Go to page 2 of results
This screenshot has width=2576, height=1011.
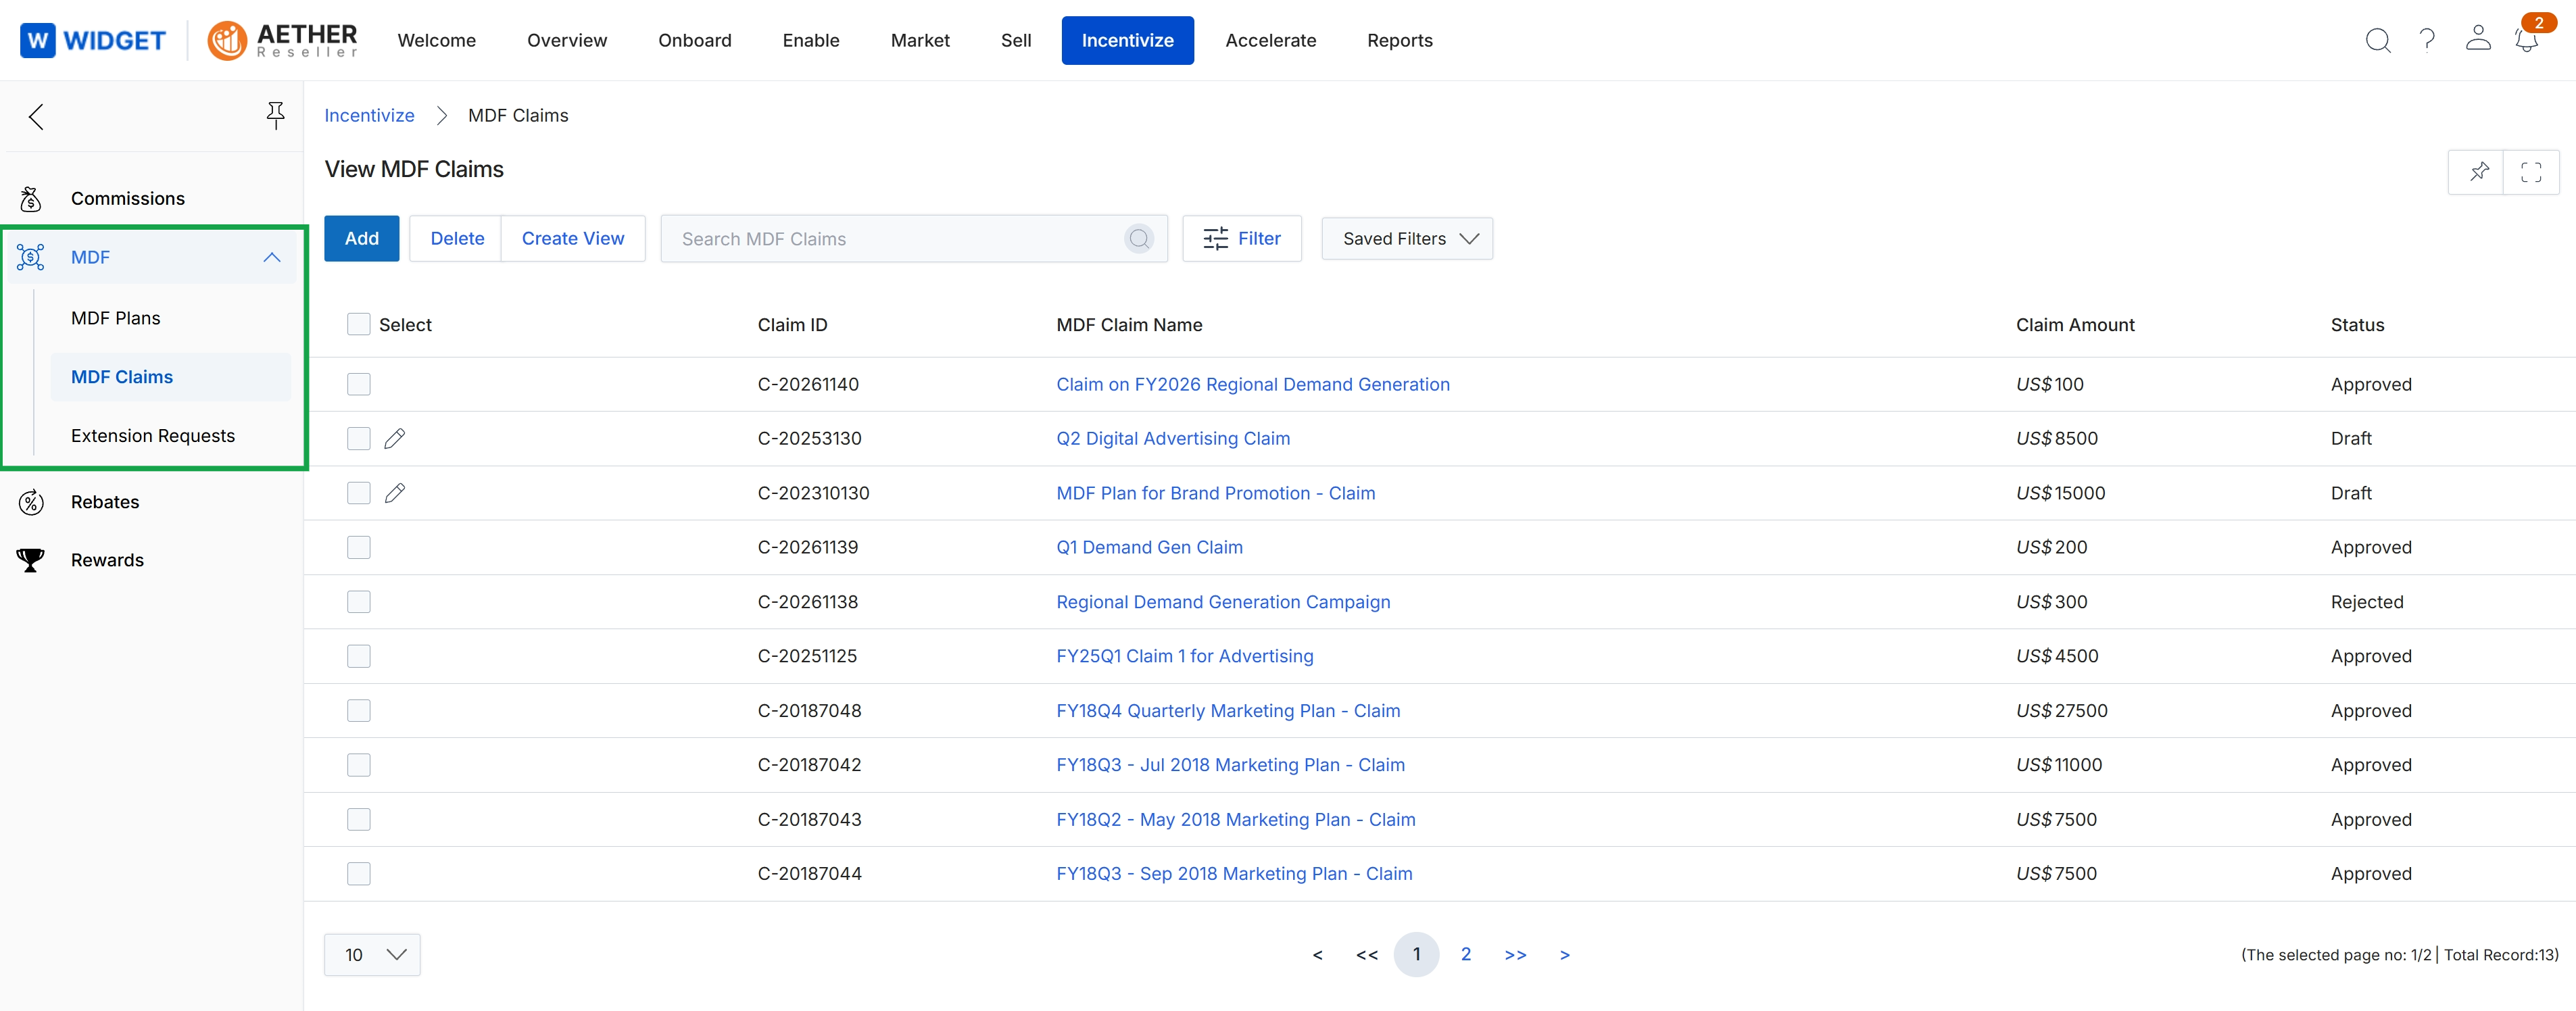click(x=1466, y=954)
